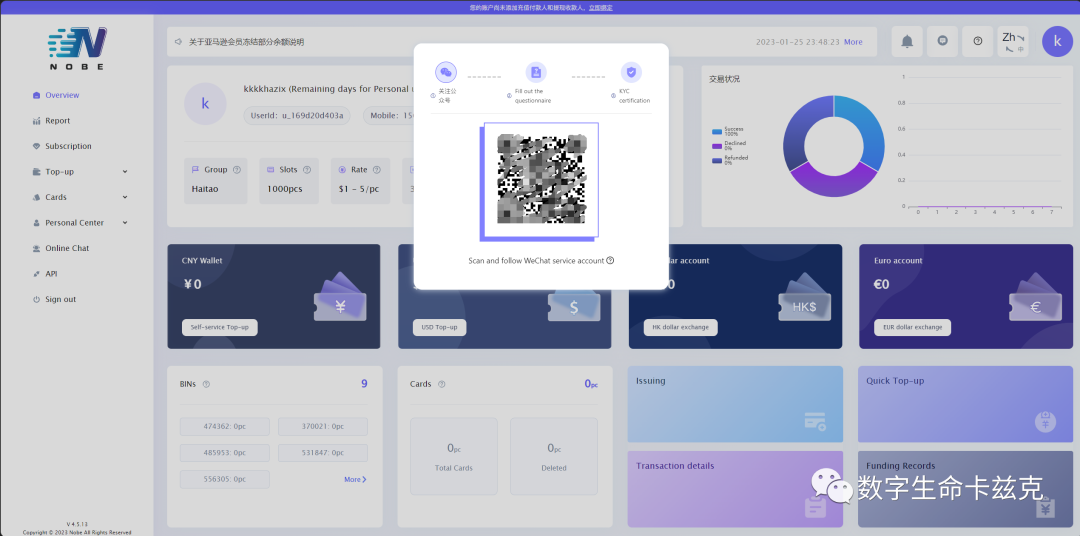This screenshot has height=536, width=1080.
Task: Click the euro wallet card icon
Action: pyautogui.click(x=1035, y=297)
